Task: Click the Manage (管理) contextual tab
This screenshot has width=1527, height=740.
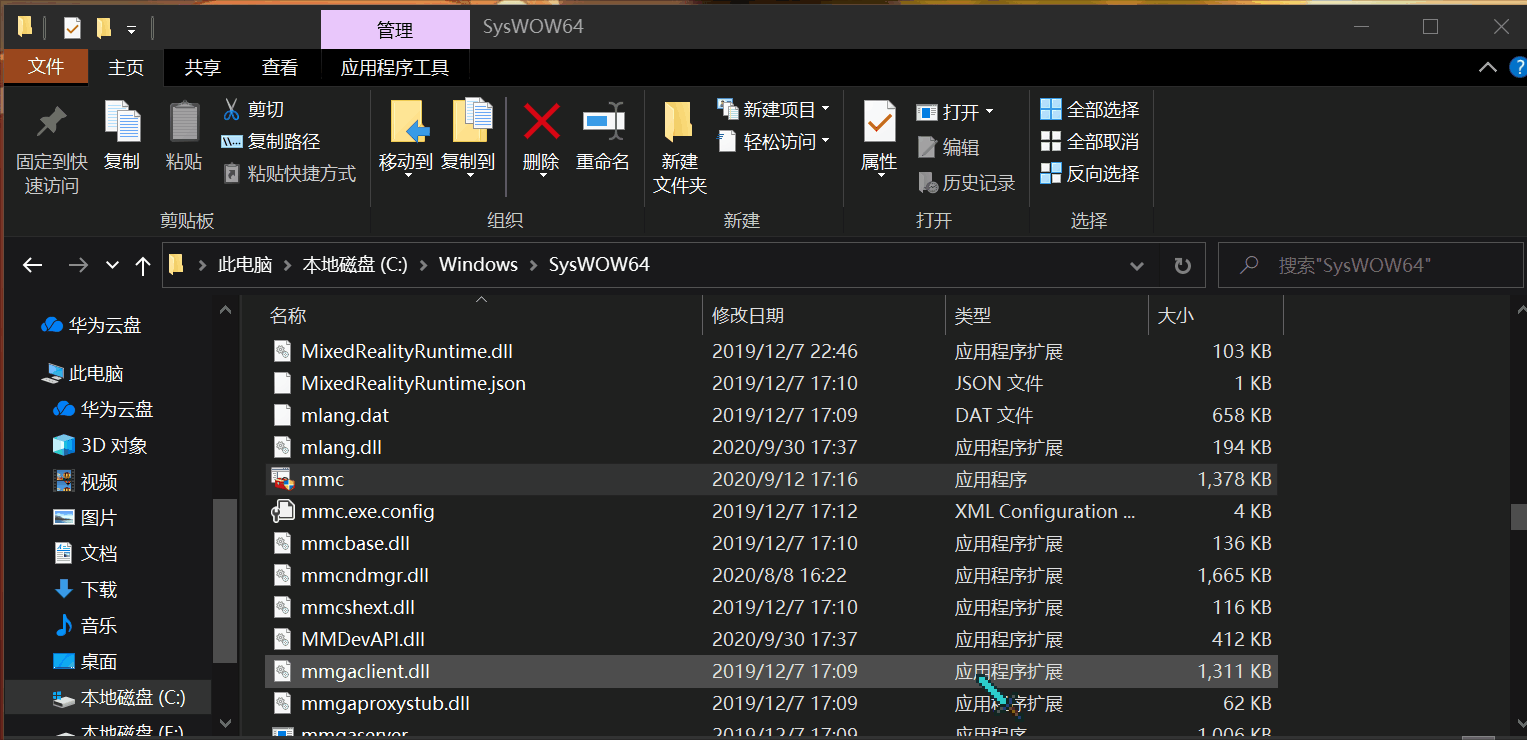Action: (x=395, y=30)
